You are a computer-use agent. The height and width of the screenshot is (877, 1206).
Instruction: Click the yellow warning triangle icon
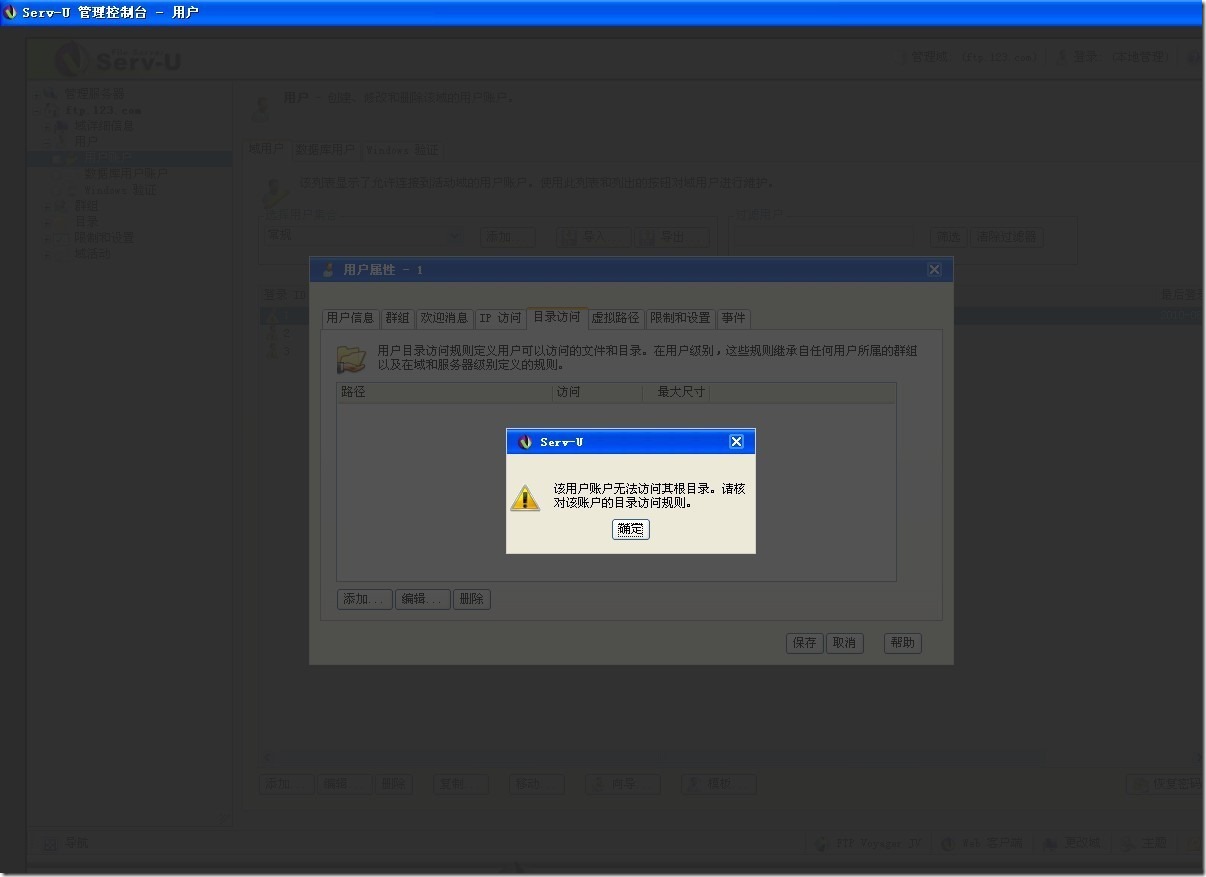(x=525, y=498)
